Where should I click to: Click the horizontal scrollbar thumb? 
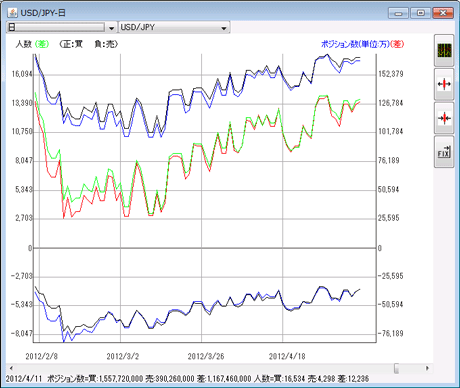click(396, 368)
